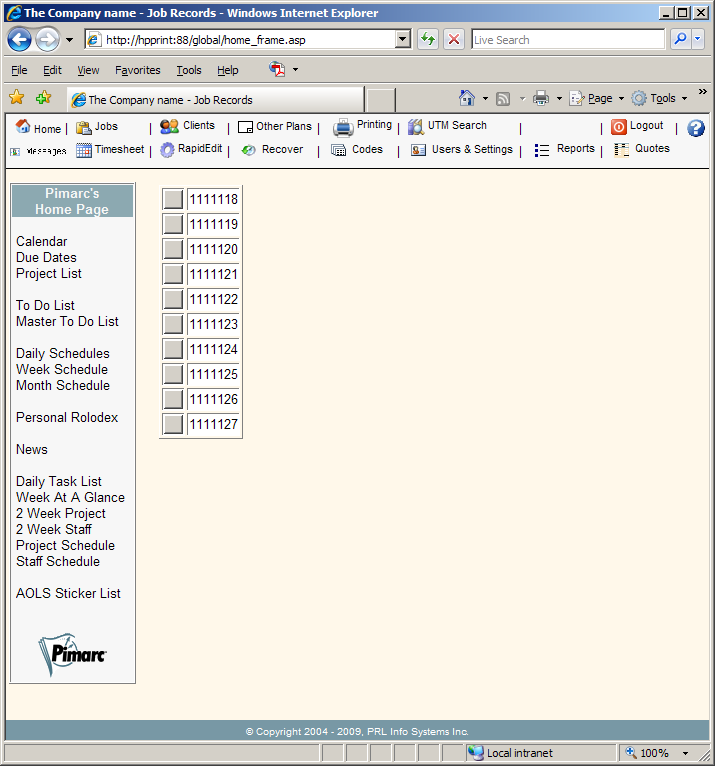
Task: Open the Edit menu
Action: coord(52,70)
